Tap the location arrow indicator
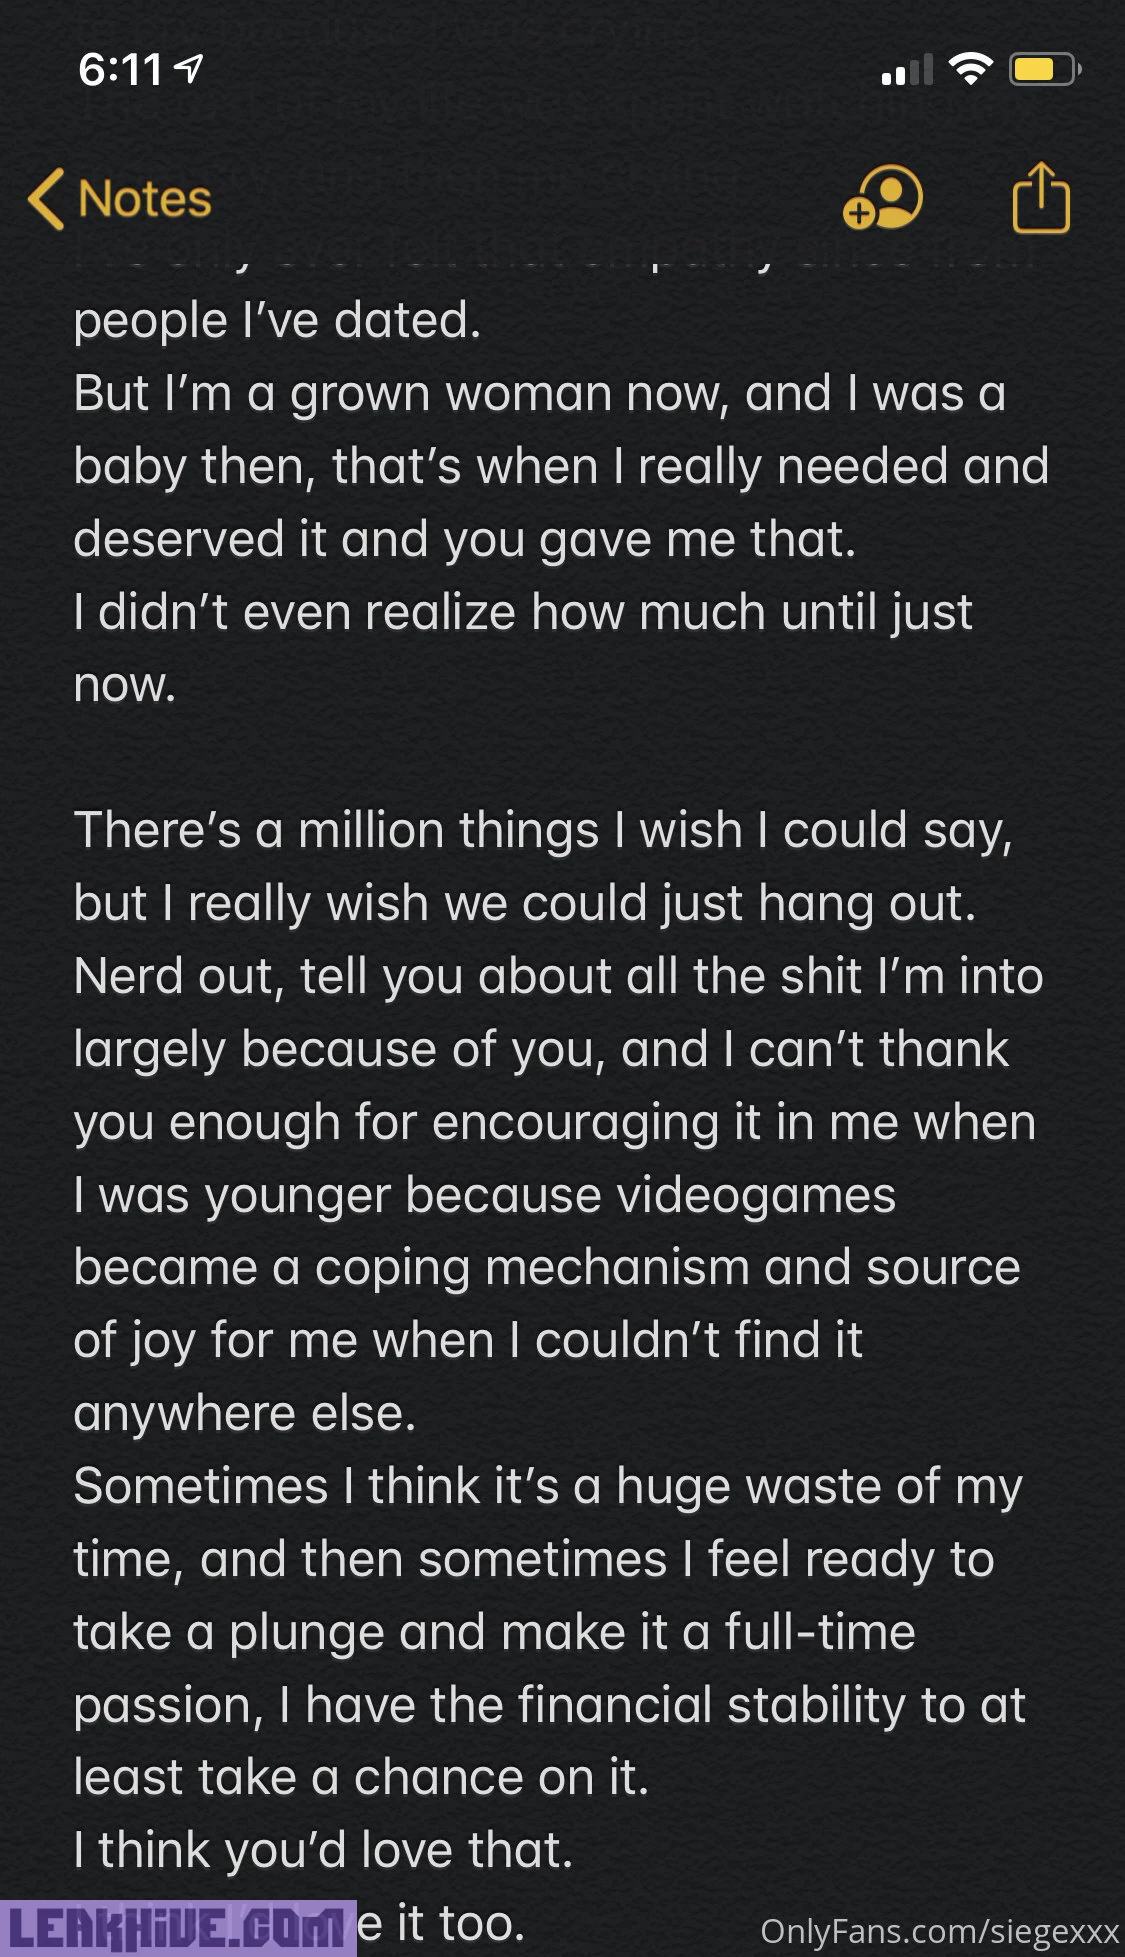 189,69
